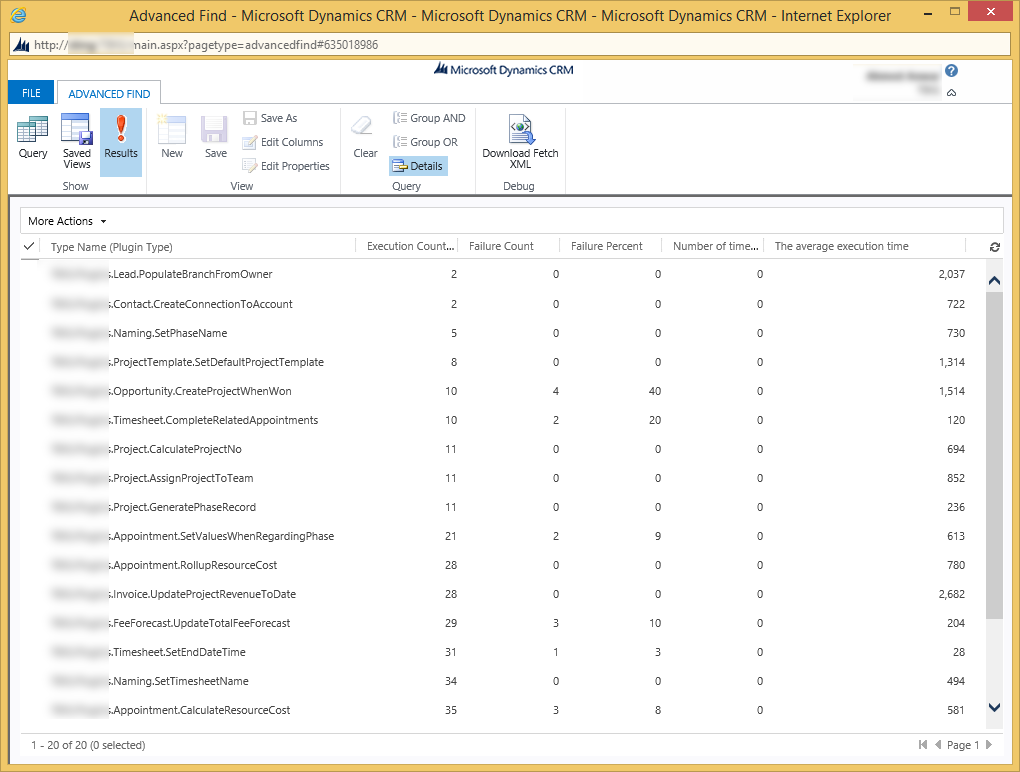The image size is (1020, 772).
Task: Open Saved Views from the ribbon
Action: (77, 141)
